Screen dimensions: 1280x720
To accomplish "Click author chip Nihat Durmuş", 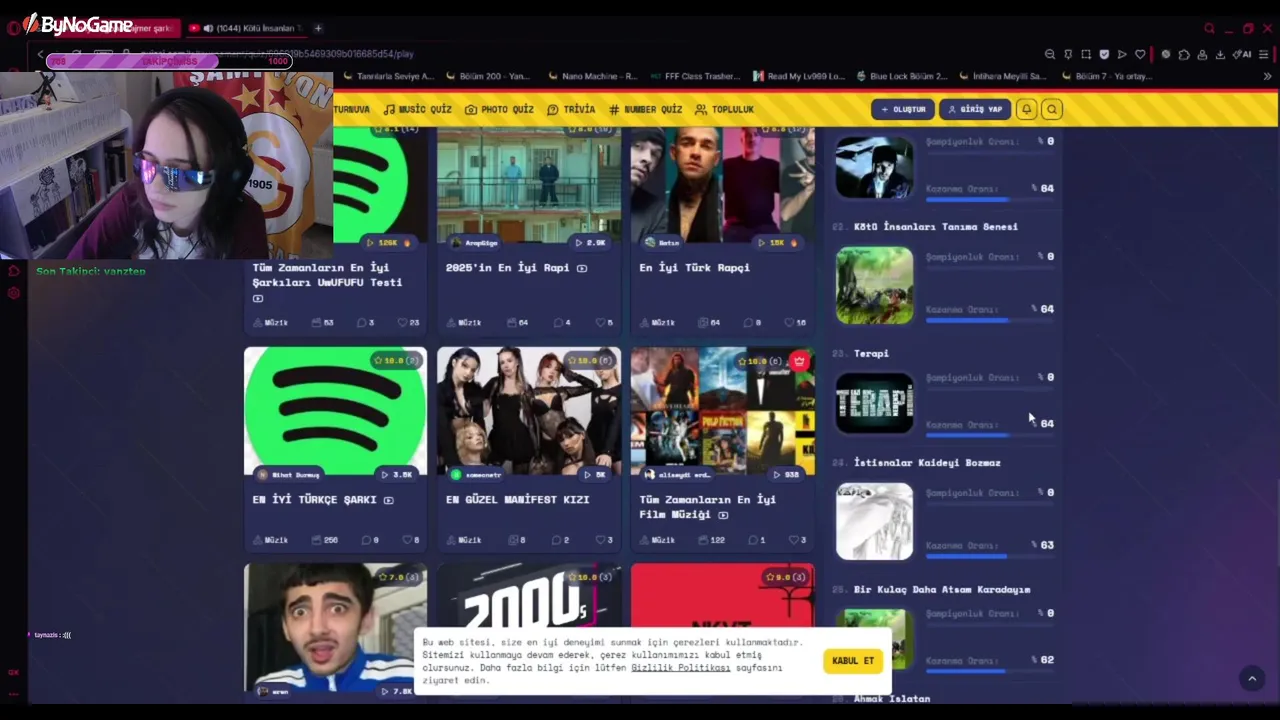I will (x=288, y=475).
